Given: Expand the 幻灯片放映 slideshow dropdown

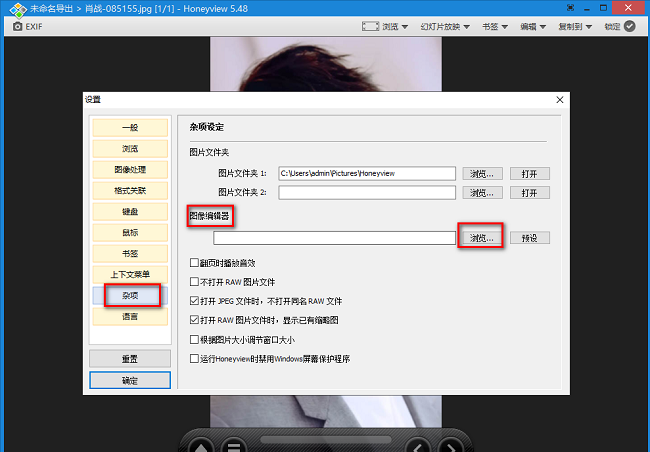Looking at the screenshot, I should [x=444, y=27].
